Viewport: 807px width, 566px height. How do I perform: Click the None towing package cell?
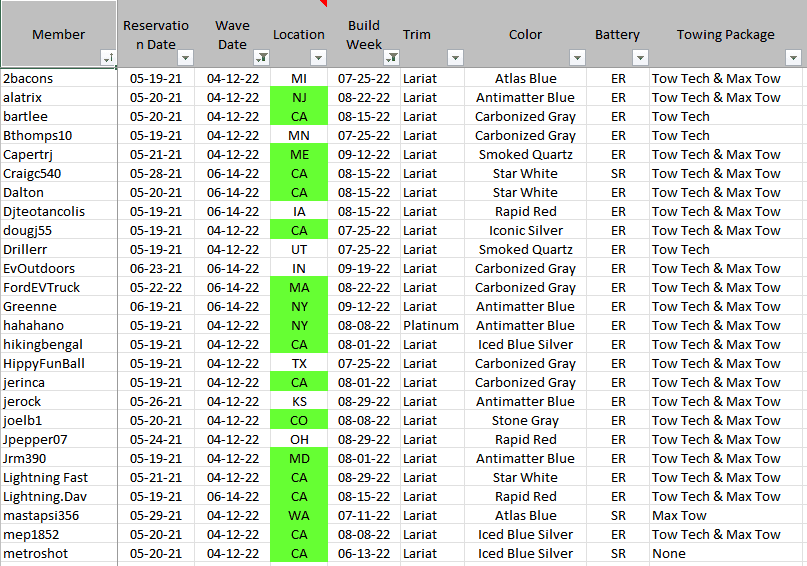pyautogui.click(x=669, y=553)
